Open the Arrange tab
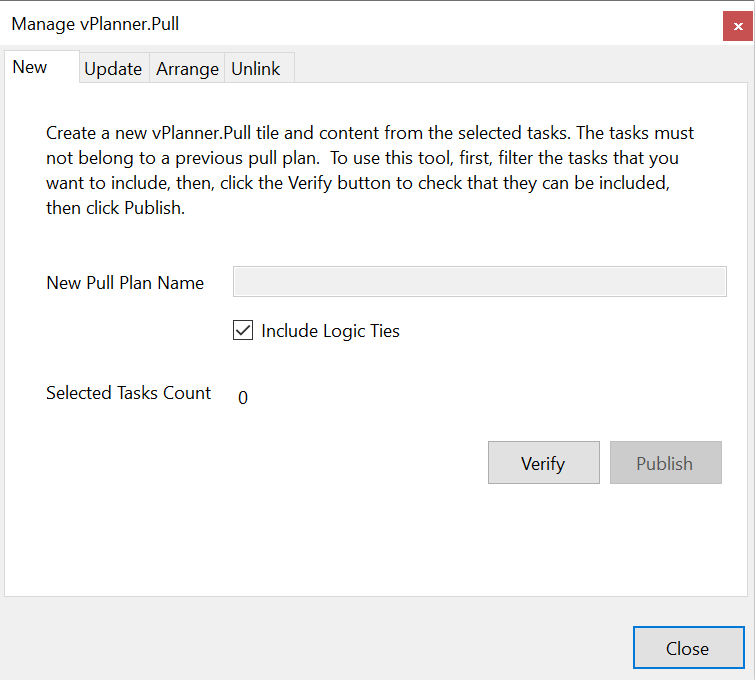The image size is (755, 680). [x=187, y=68]
